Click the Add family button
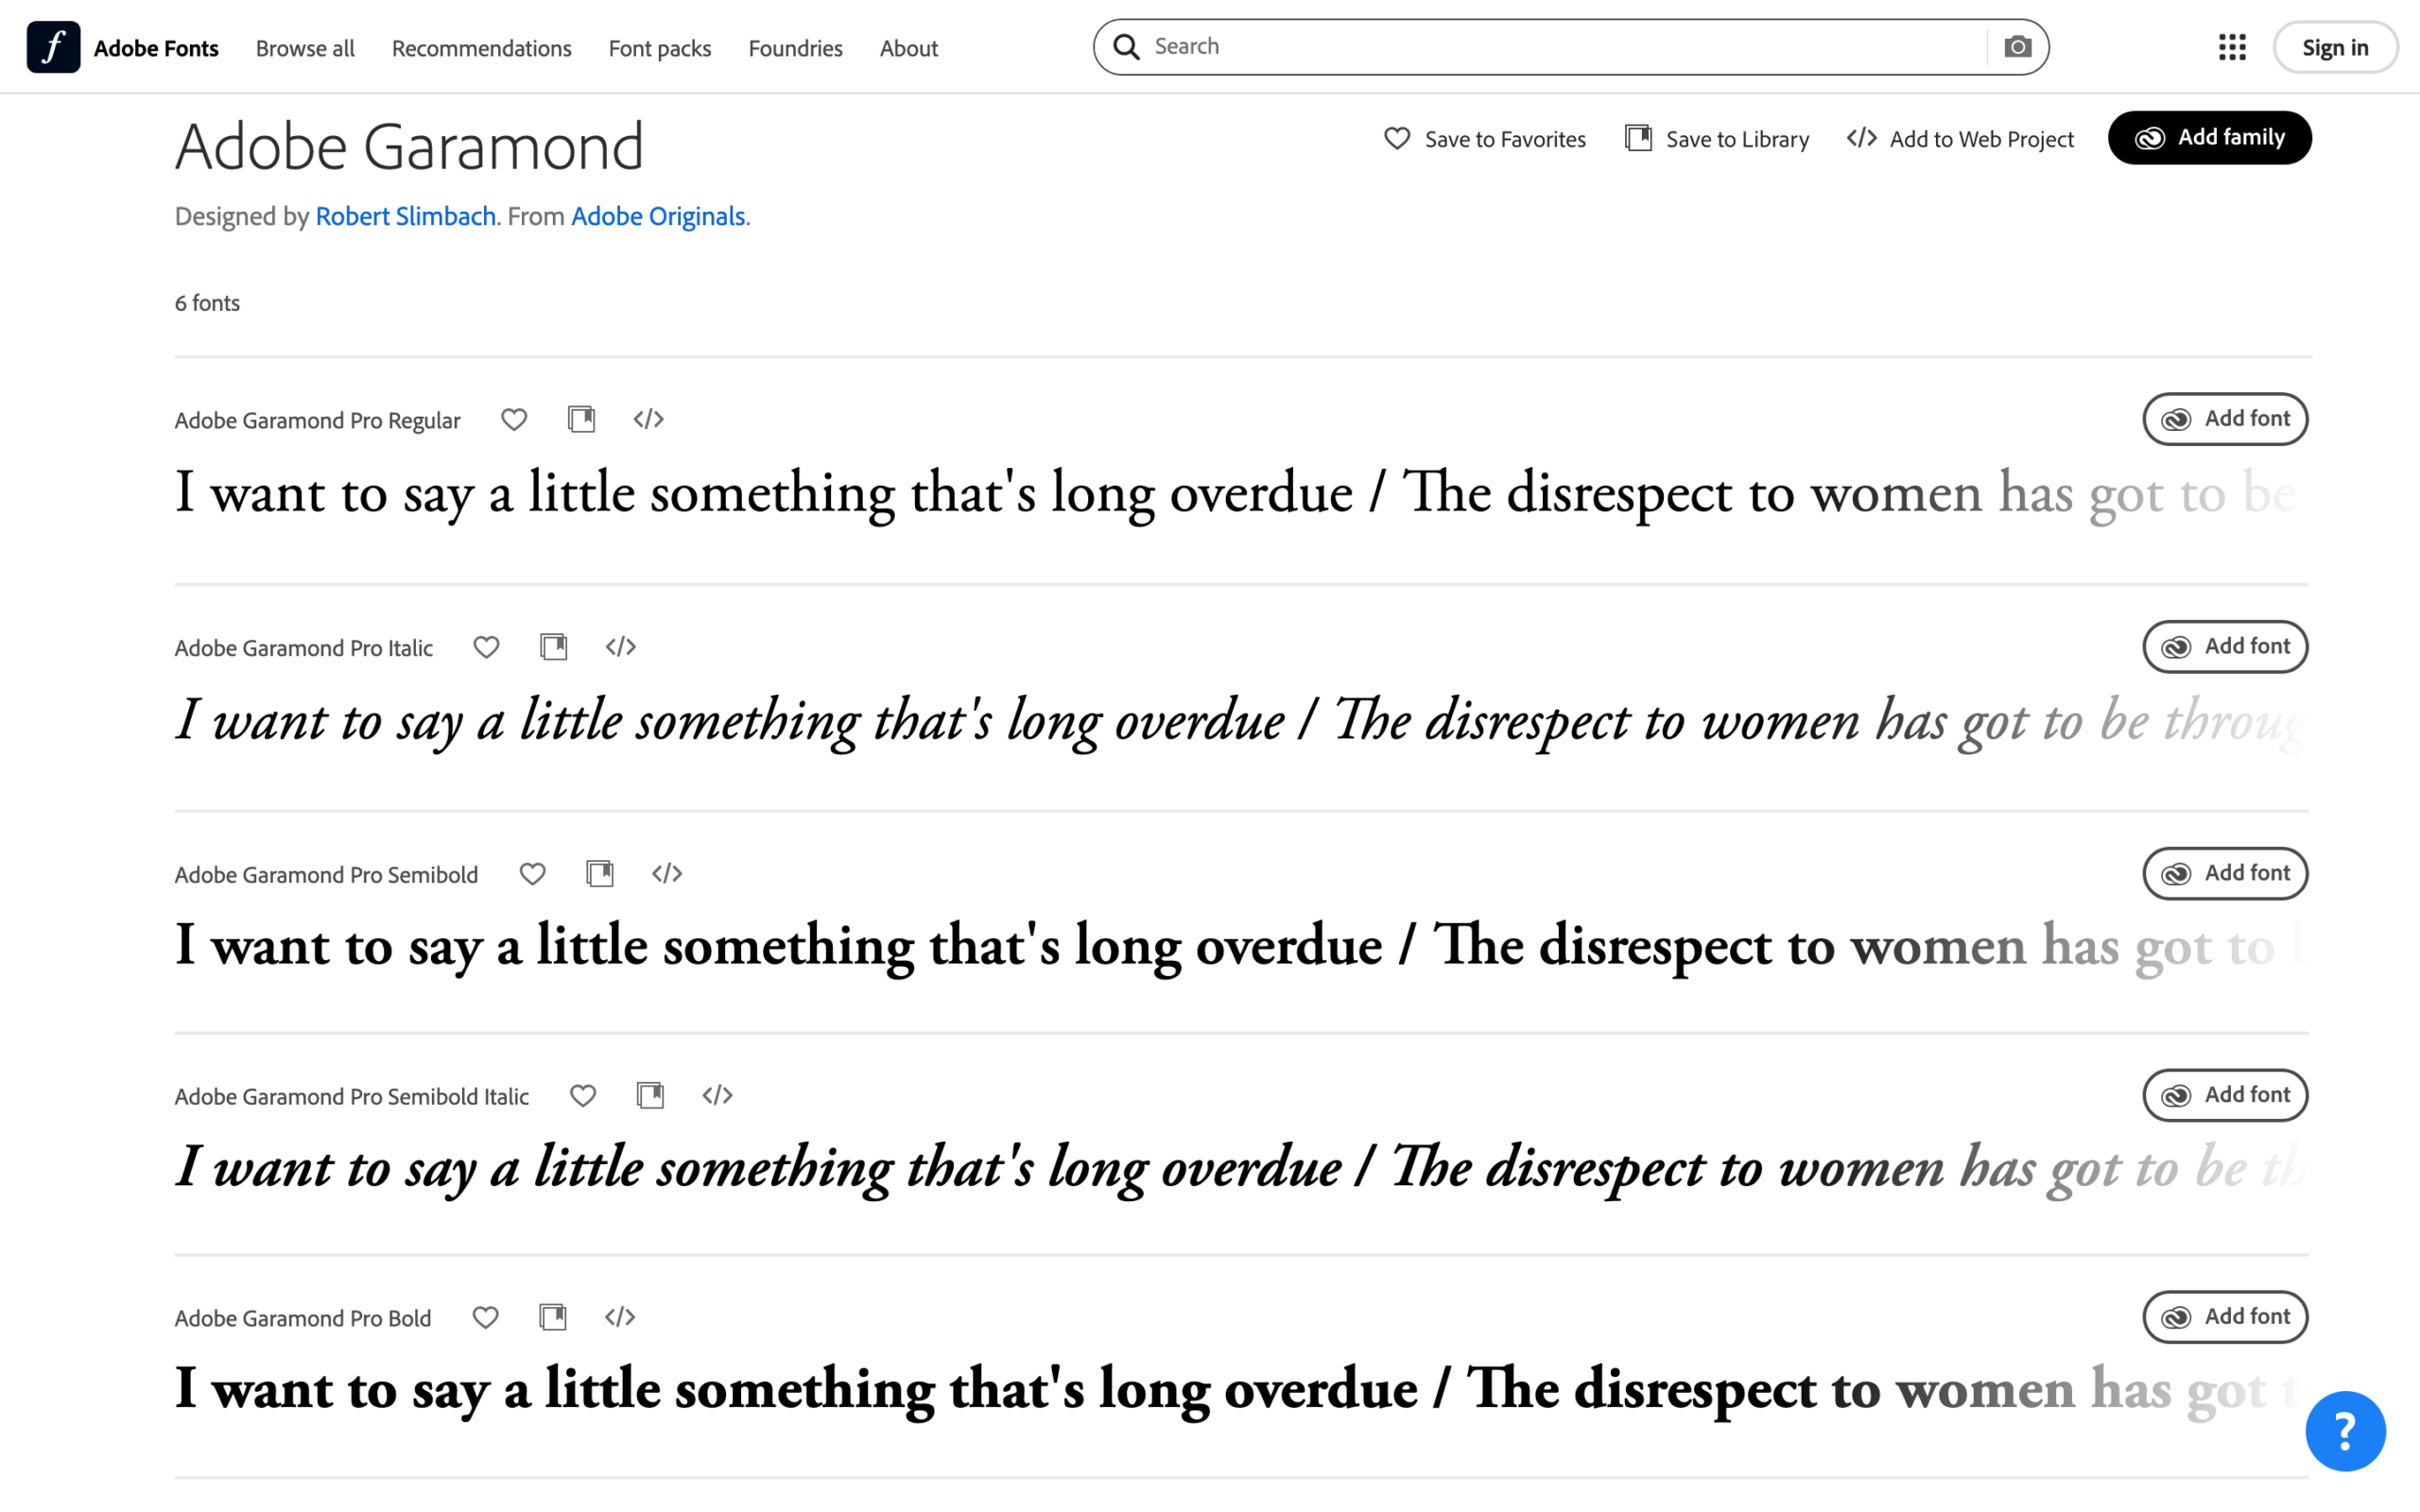Viewport: 2420px width, 1512px height. [x=2210, y=138]
